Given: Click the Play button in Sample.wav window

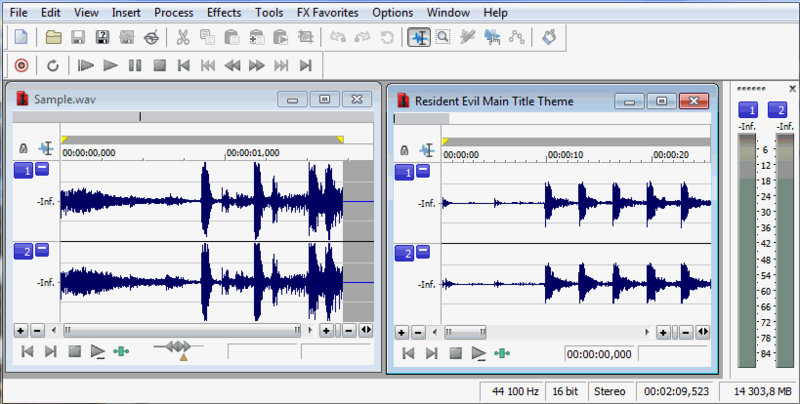Looking at the screenshot, I should 97,351.
